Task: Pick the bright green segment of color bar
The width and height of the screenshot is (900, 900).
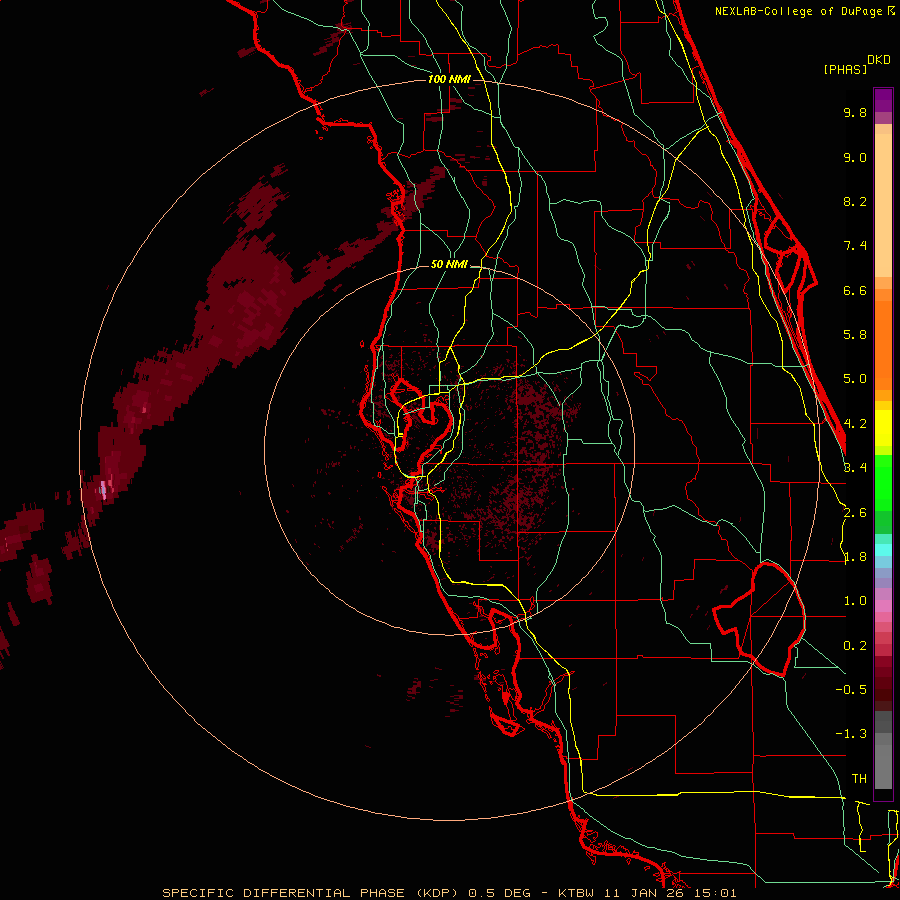Action: click(x=883, y=482)
